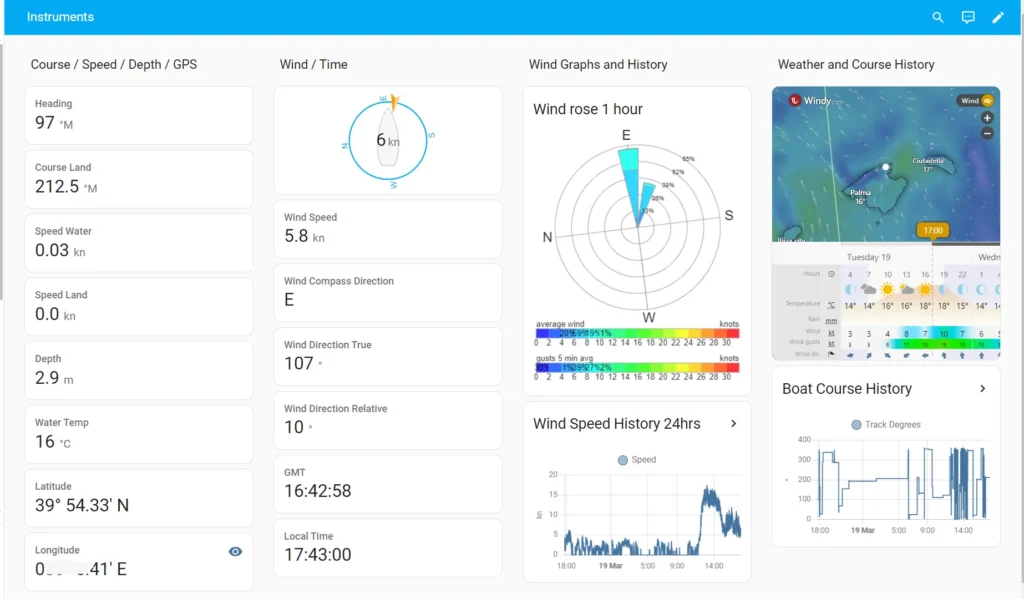1024x599 pixels.
Task: Click the boat position marker on map
Action: (886, 167)
